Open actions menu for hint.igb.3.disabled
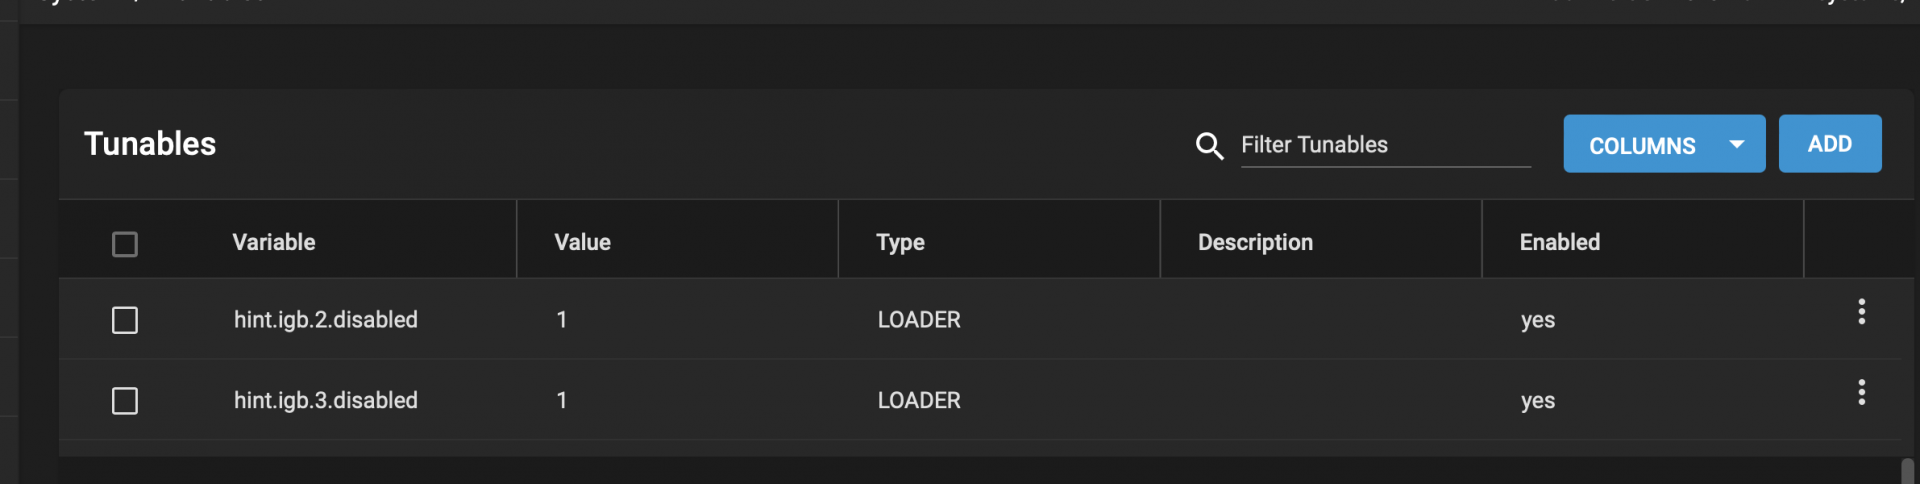The image size is (1920, 484). 1861,392
